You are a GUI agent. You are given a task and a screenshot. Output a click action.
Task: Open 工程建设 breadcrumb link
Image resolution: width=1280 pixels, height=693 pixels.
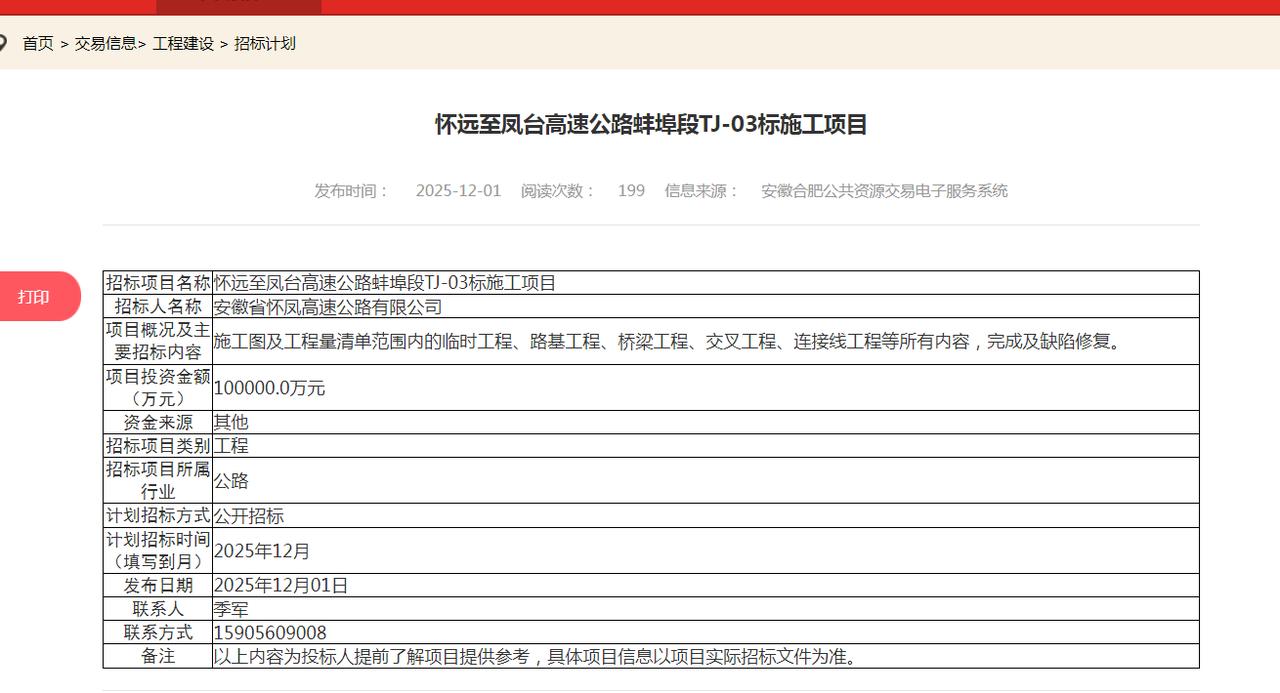pos(183,44)
